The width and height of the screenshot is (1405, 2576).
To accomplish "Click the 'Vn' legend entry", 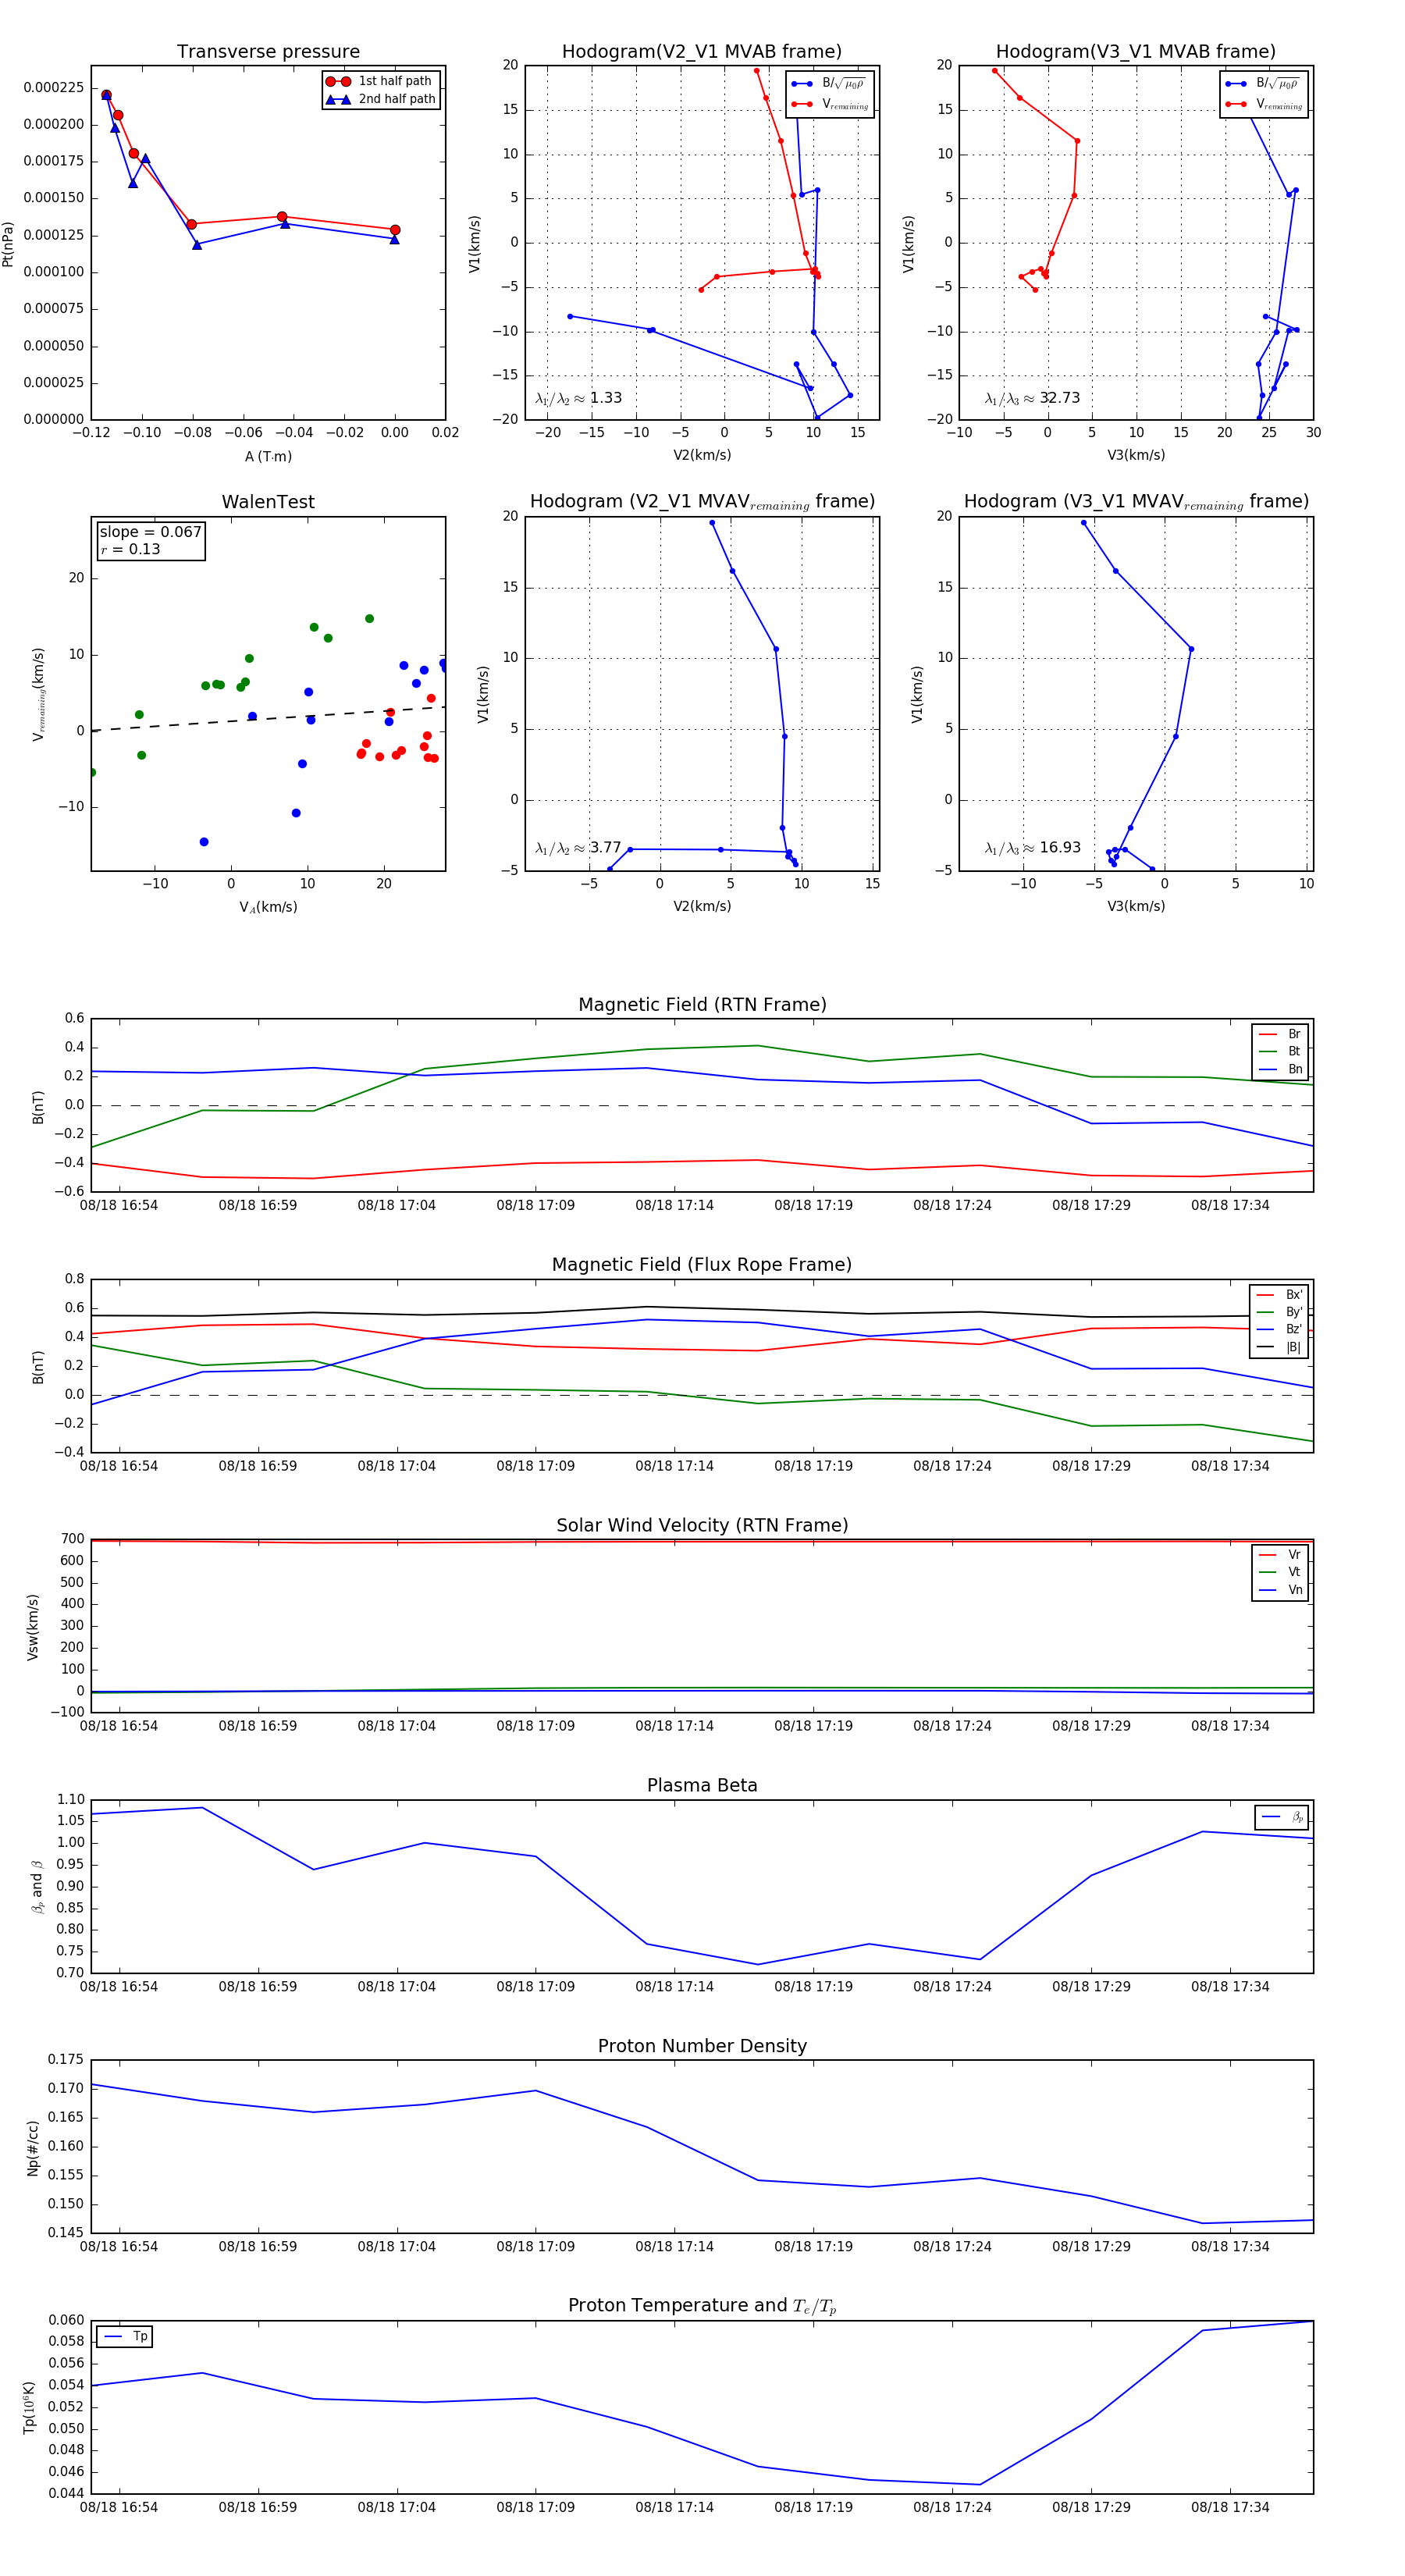I will (x=1280, y=1590).
